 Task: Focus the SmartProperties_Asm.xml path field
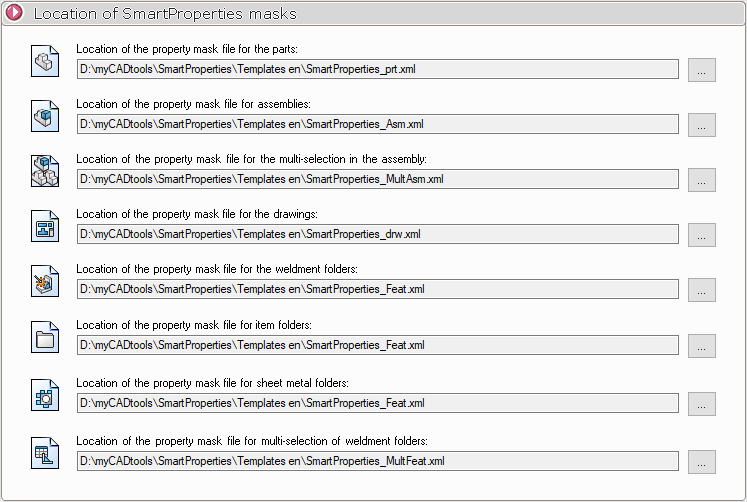coord(378,124)
